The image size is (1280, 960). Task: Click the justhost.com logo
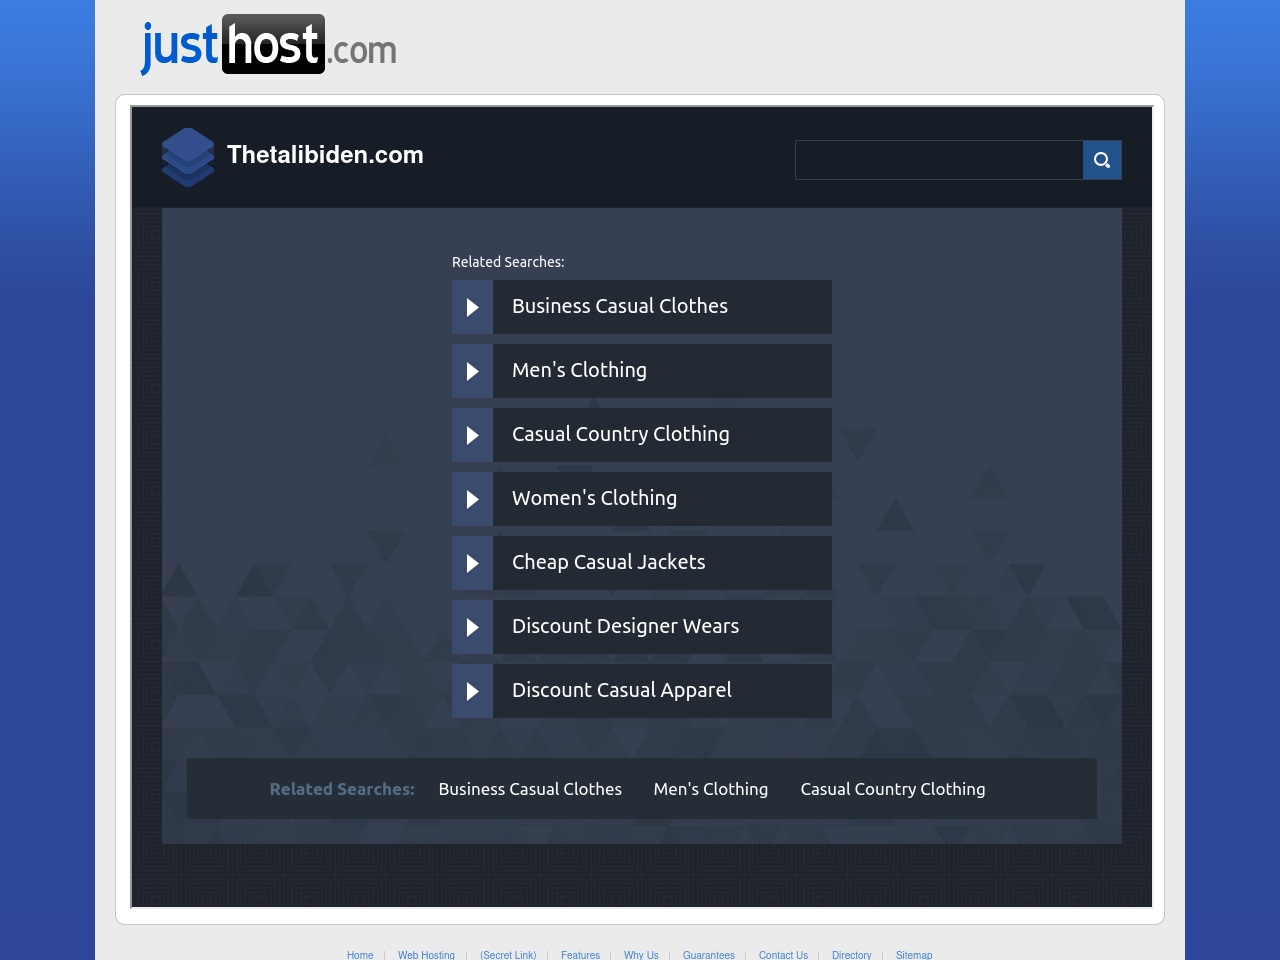(268, 45)
